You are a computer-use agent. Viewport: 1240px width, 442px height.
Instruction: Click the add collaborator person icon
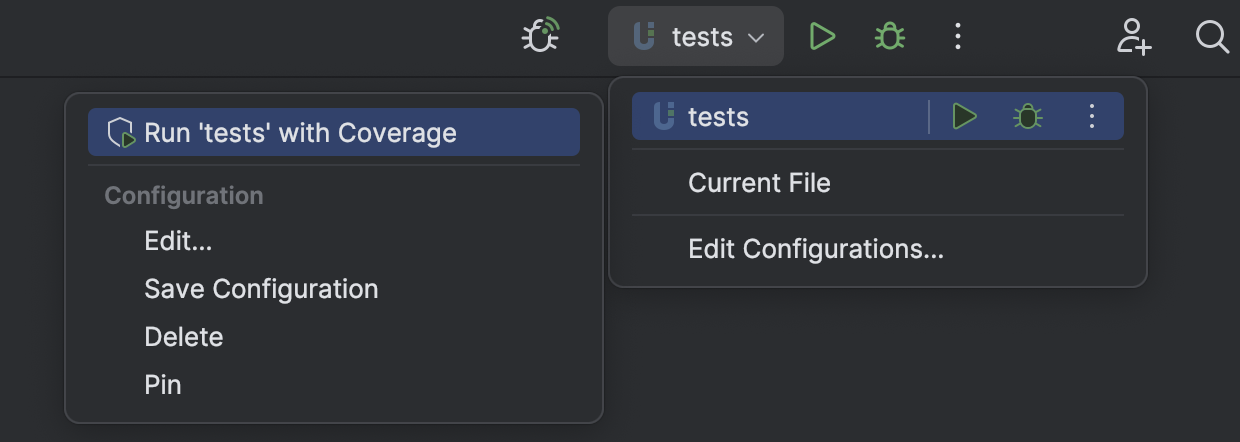click(x=1134, y=37)
